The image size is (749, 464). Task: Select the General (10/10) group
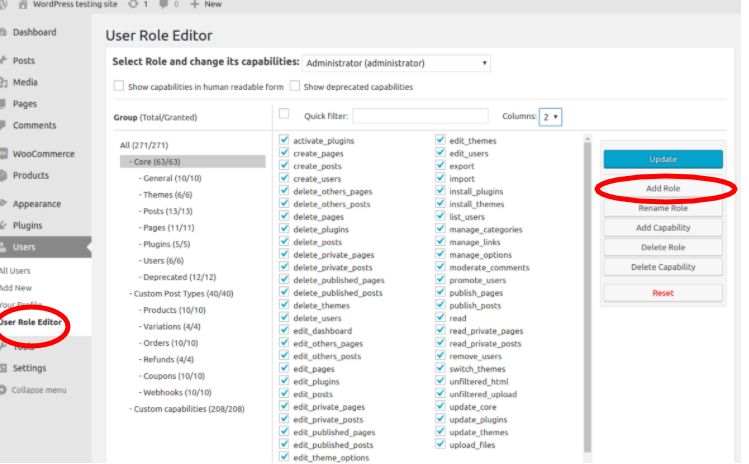point(172,178)
